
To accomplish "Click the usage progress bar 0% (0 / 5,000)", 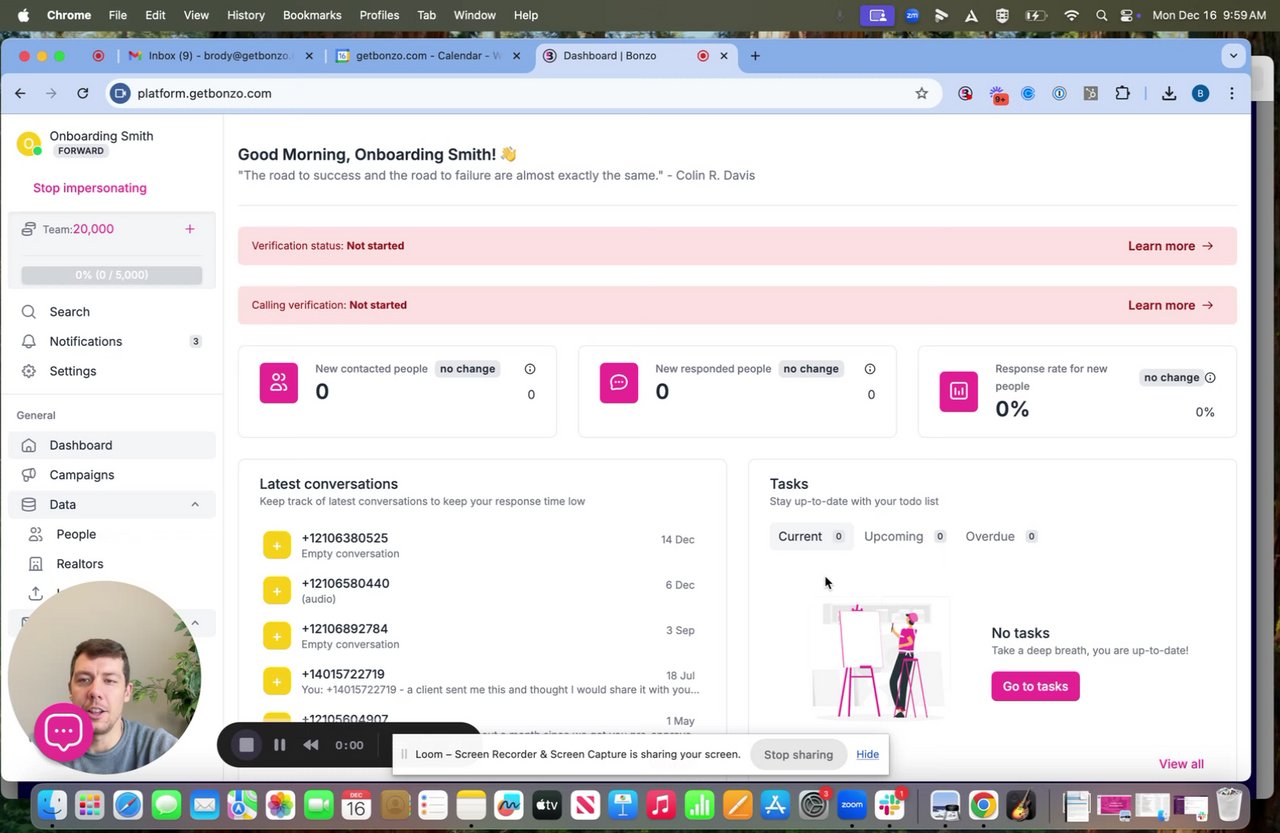I will 112,275.
